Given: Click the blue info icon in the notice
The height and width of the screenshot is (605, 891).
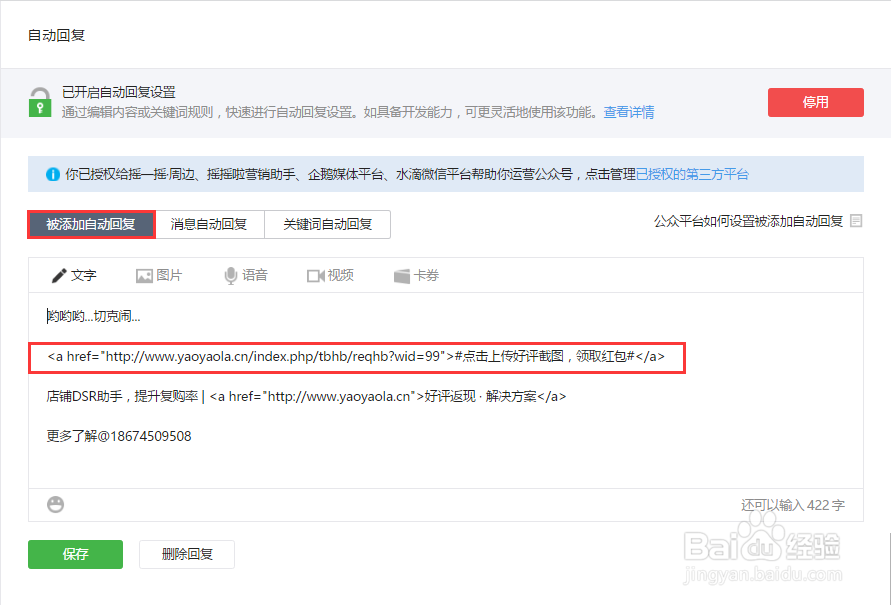Looking at the screenshot, I should coord(53,174).
